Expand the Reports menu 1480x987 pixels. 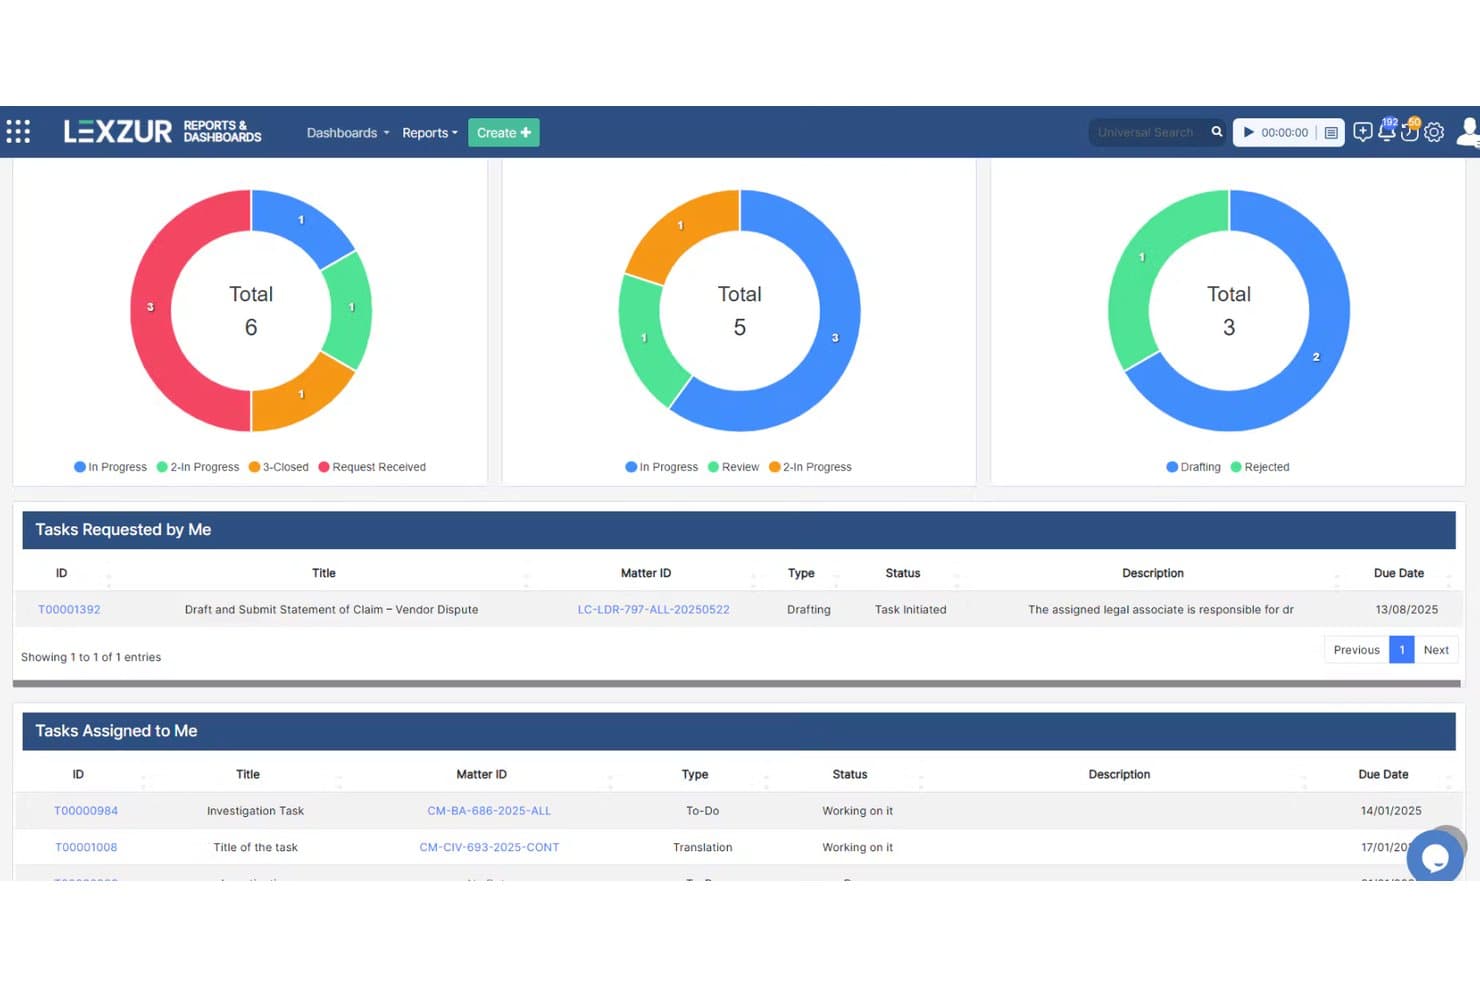[430, 133]
